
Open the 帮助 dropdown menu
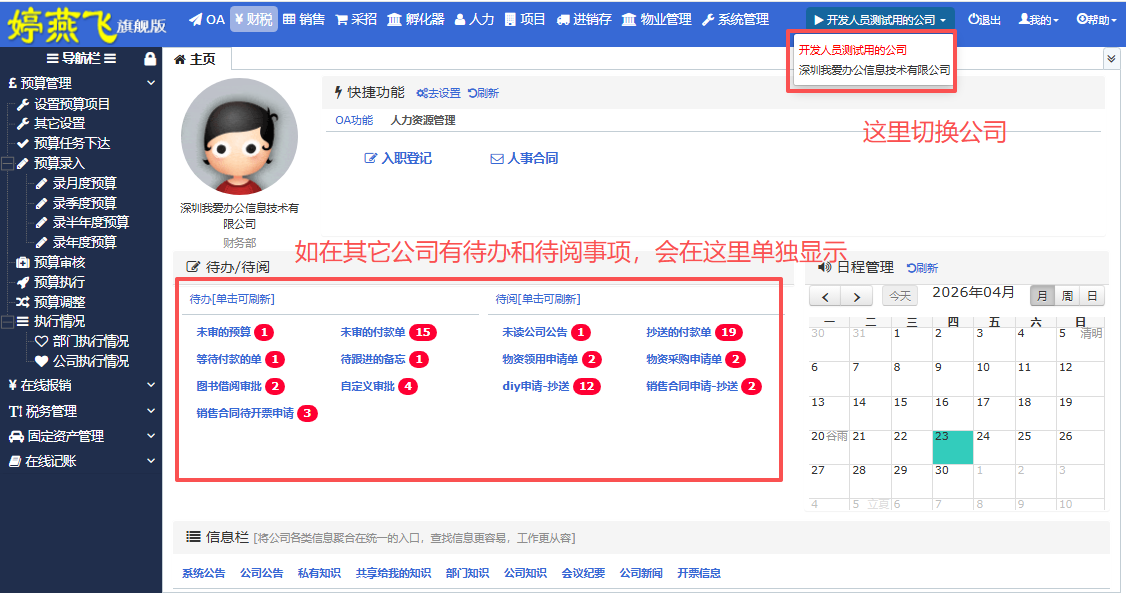(1095, 17)
